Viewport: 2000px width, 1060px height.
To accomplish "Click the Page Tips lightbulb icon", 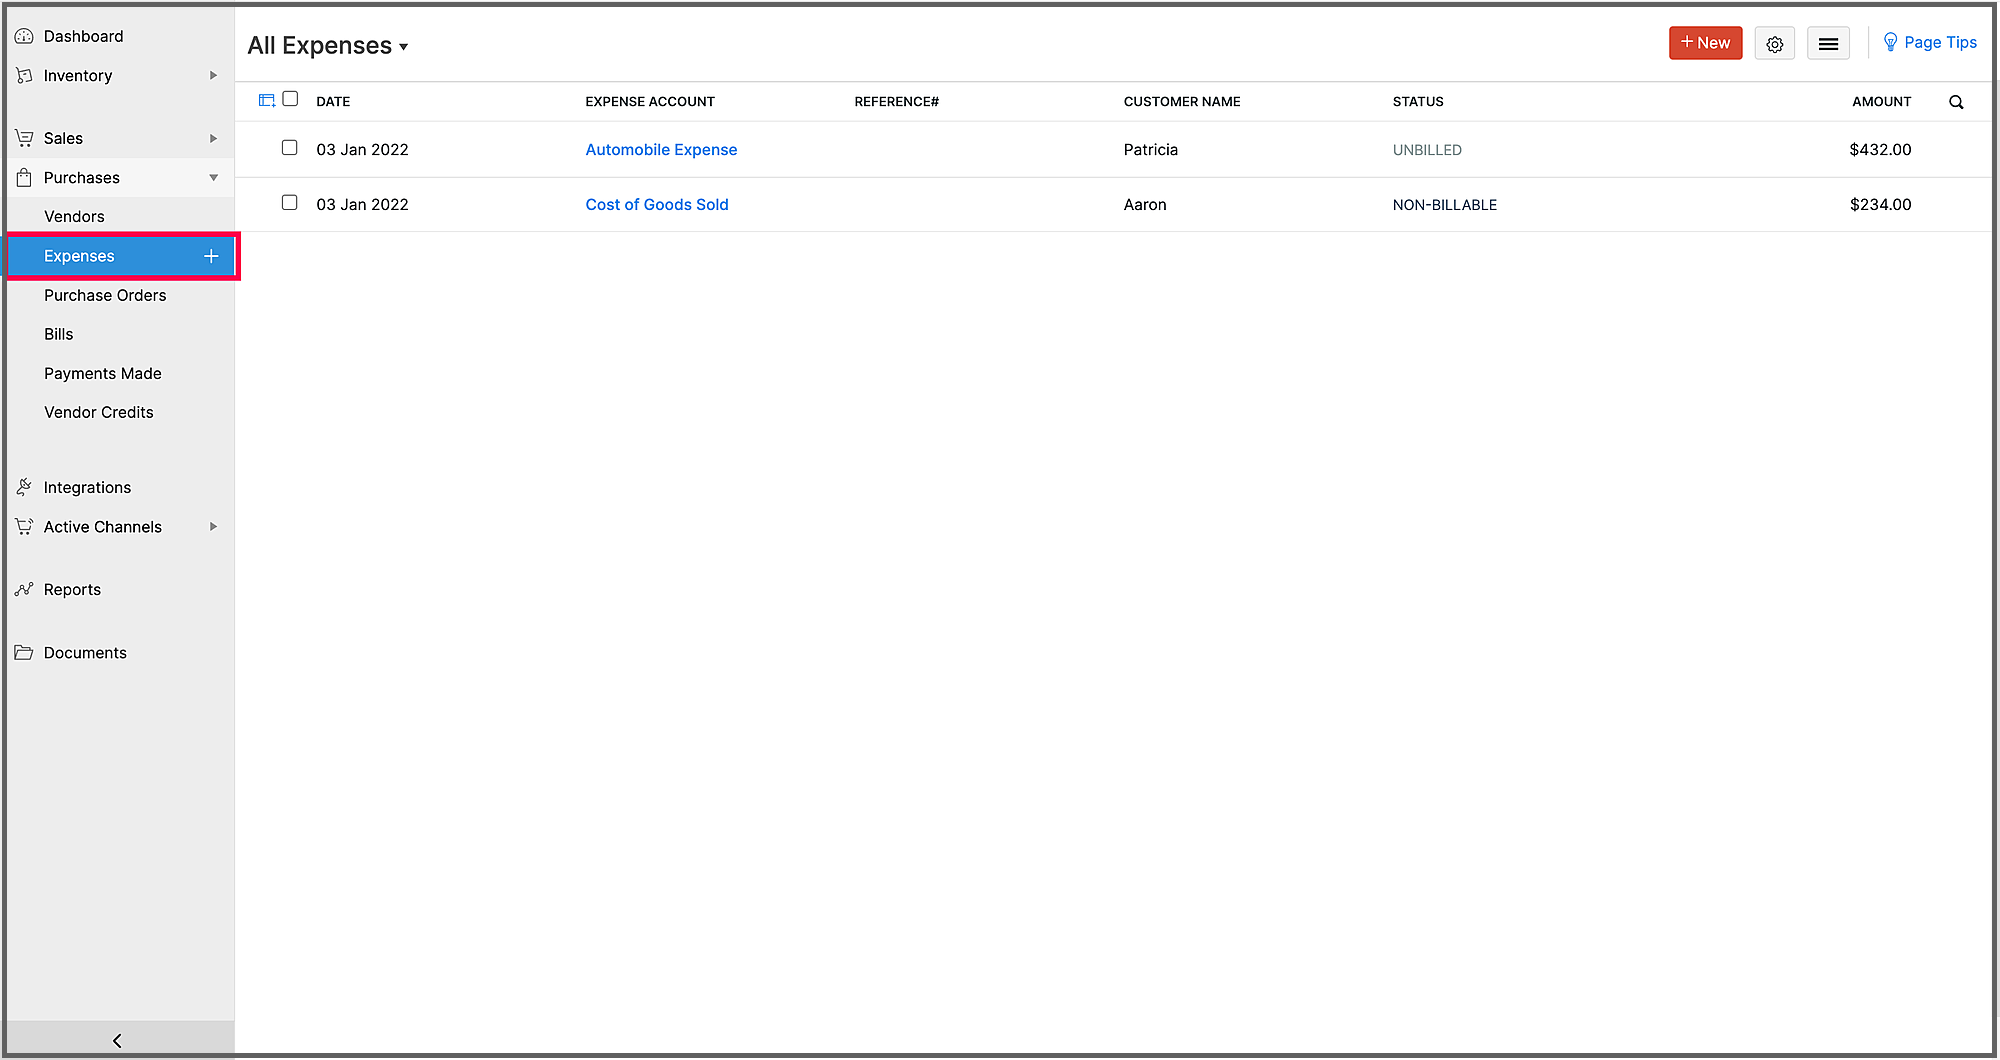I will point(1890,42).
